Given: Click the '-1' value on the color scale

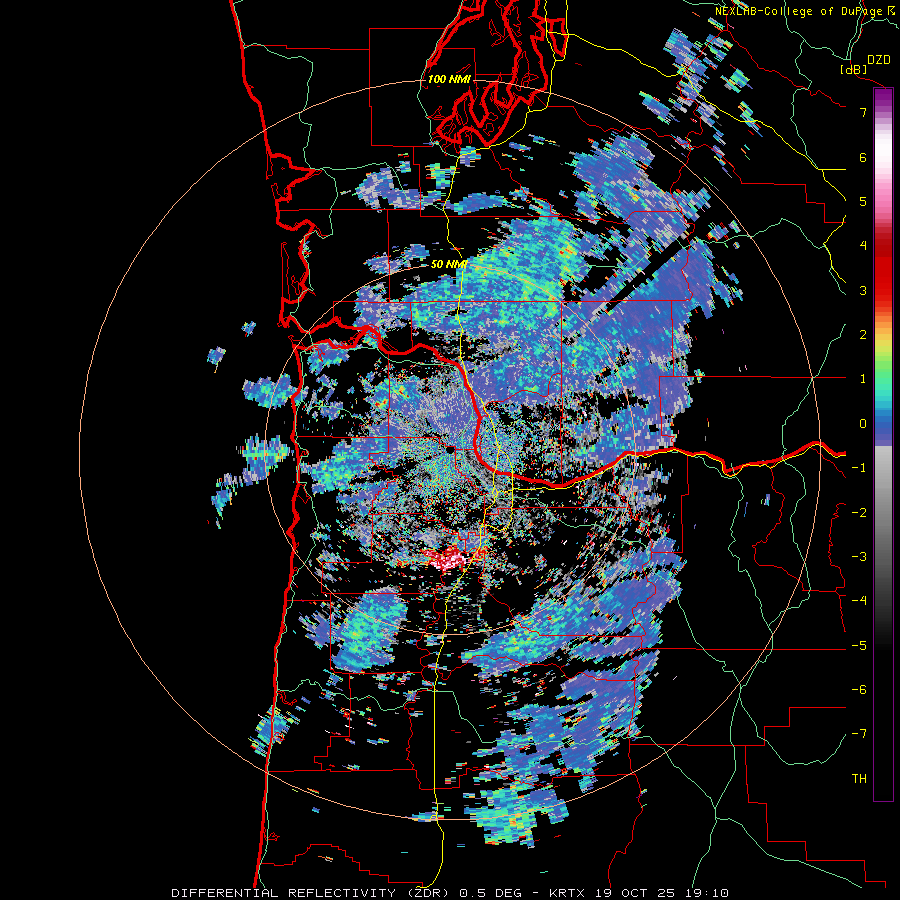Looking at the screenshot, I should 859,468.
